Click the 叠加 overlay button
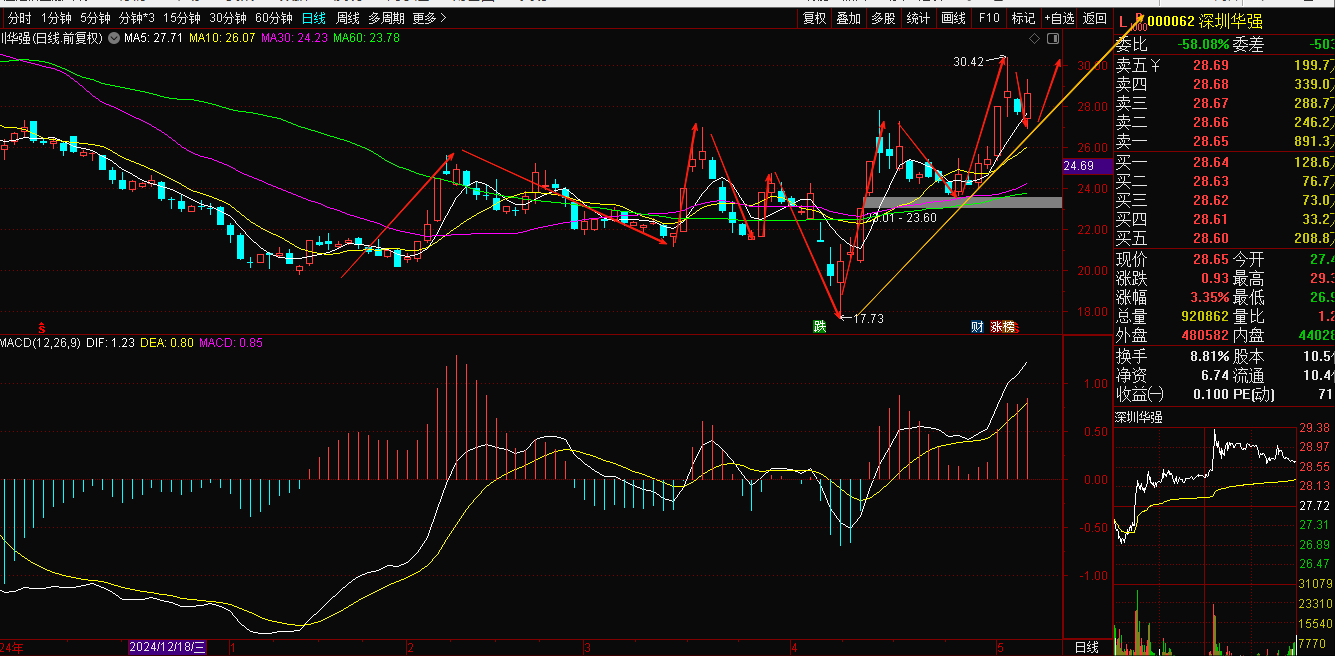This screenshot has height=656, width=1335. coord(848,18)
